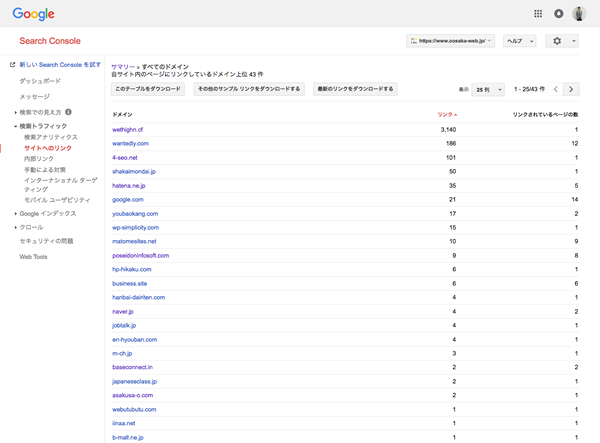This screenshot has height=443, width=600.
Task: Go to the previous results page arrow
Action: tap(556, 89)
